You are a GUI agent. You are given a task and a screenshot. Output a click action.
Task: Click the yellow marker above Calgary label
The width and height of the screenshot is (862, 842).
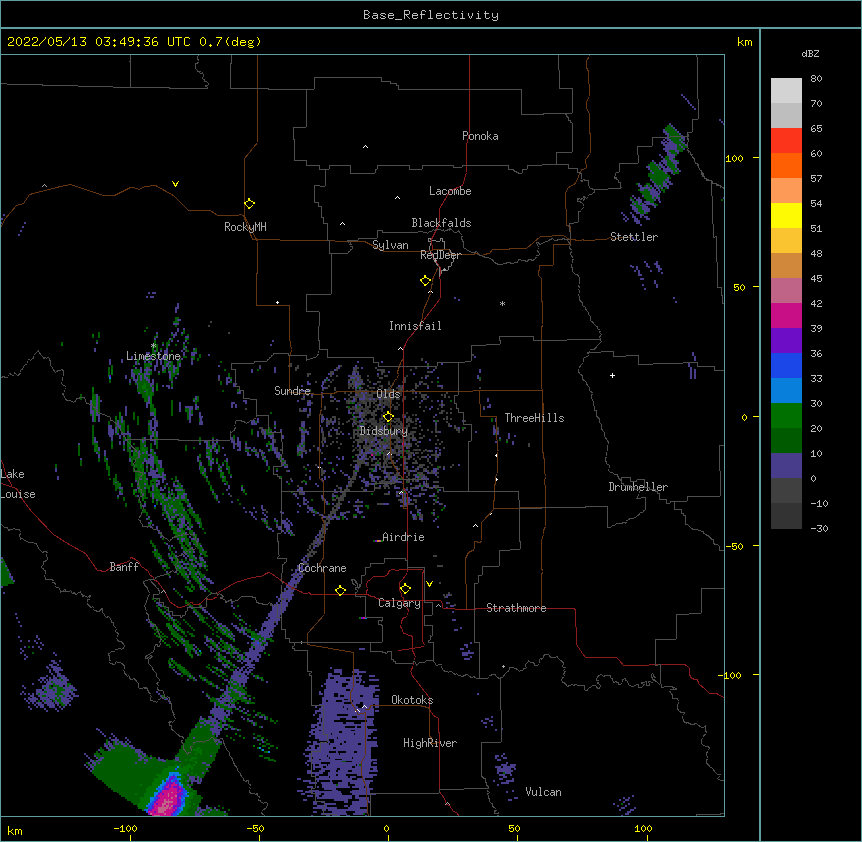[405, 589]
